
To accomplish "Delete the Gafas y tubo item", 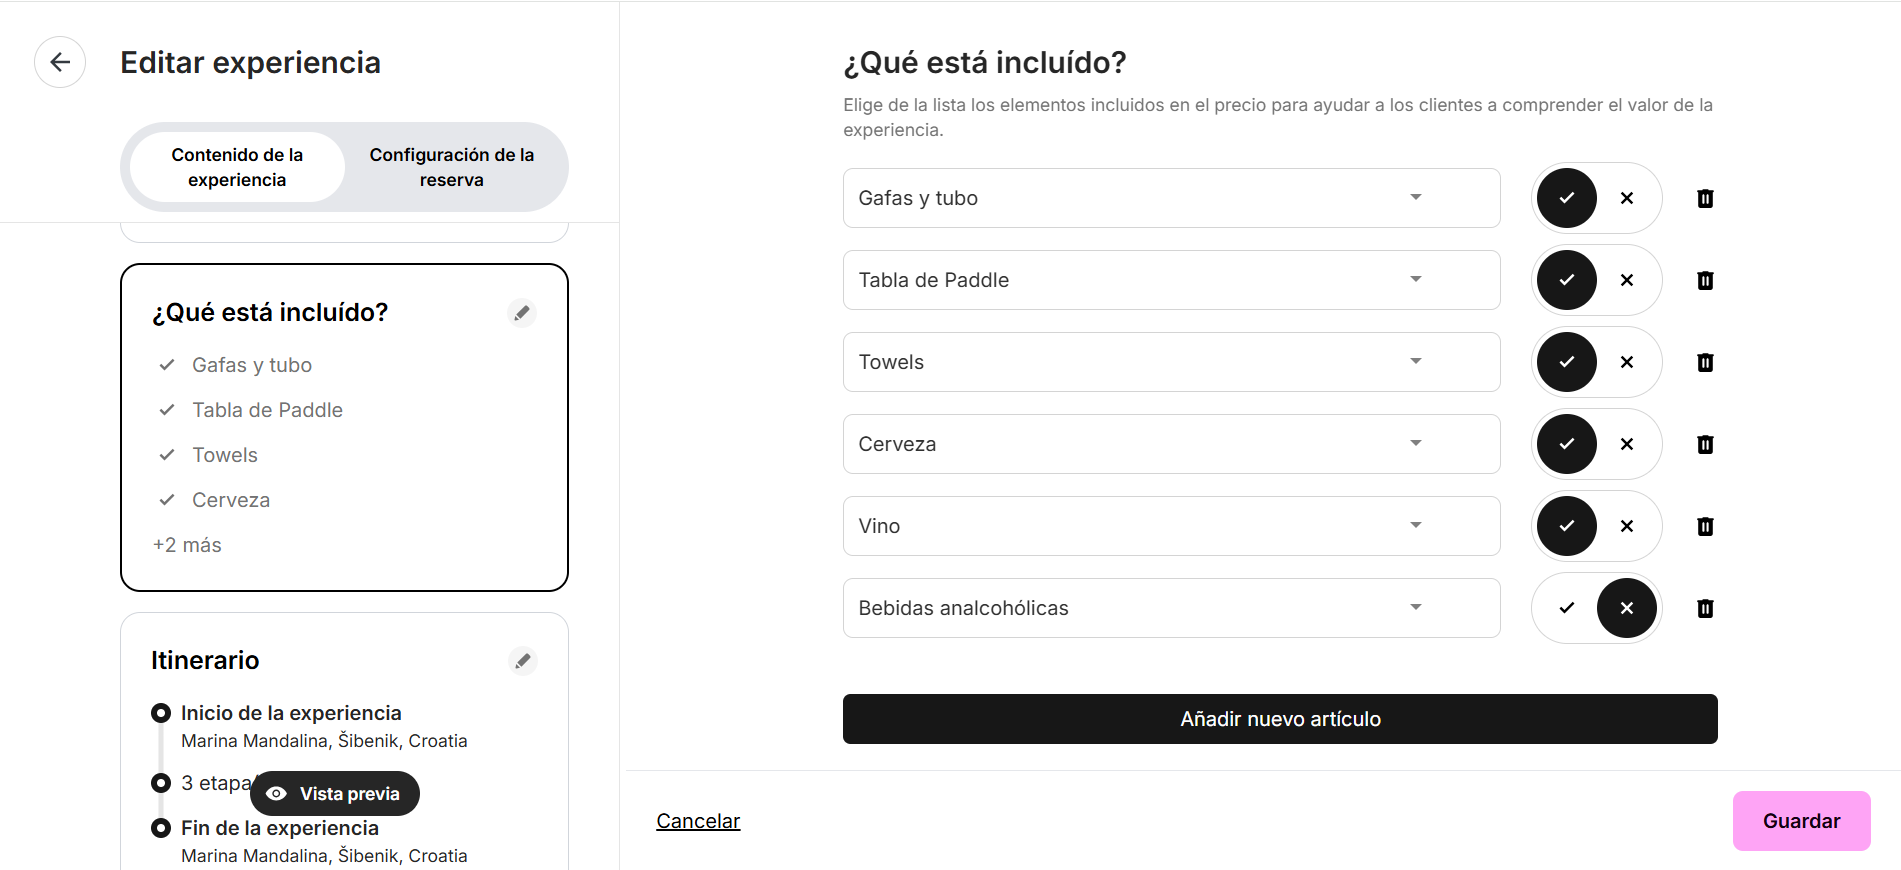I will pos(1706,198).
